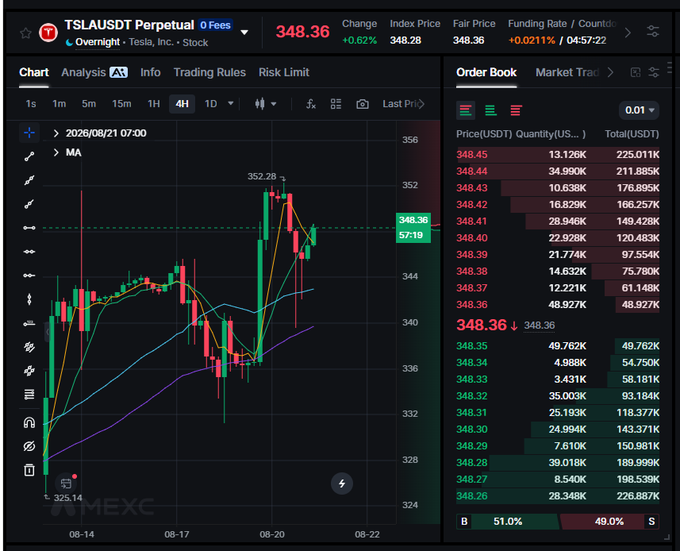Open the chart layout grid icon

point(336,104)
